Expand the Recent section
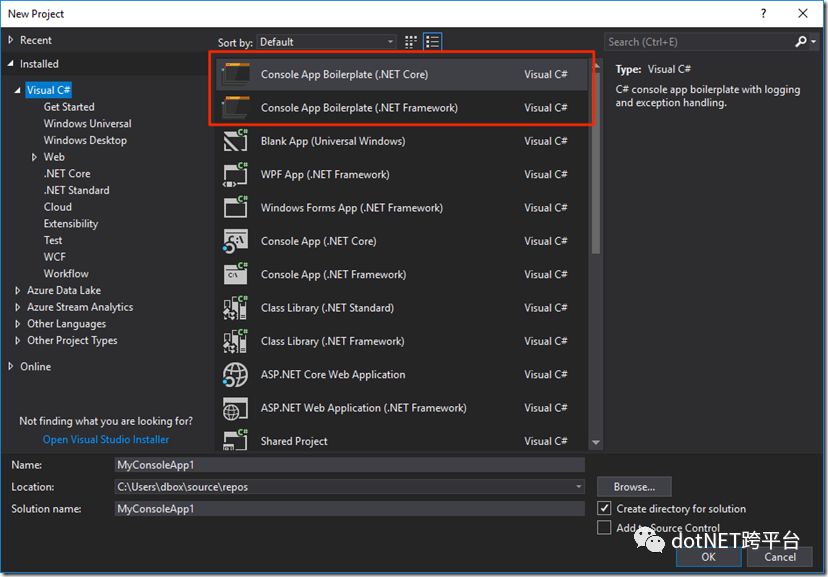The width and height of the screenshot is (828, 577). pos(11,40)
